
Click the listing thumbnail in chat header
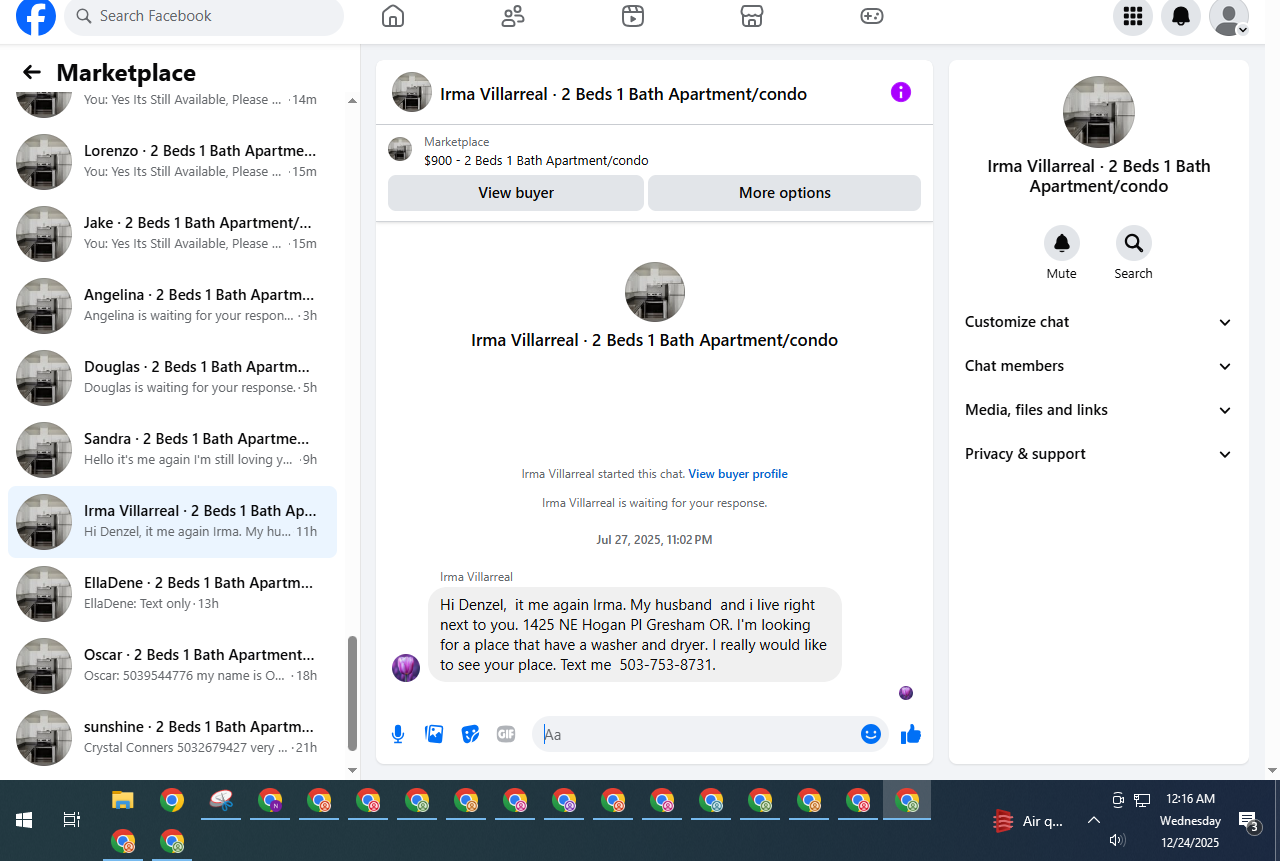412,92
